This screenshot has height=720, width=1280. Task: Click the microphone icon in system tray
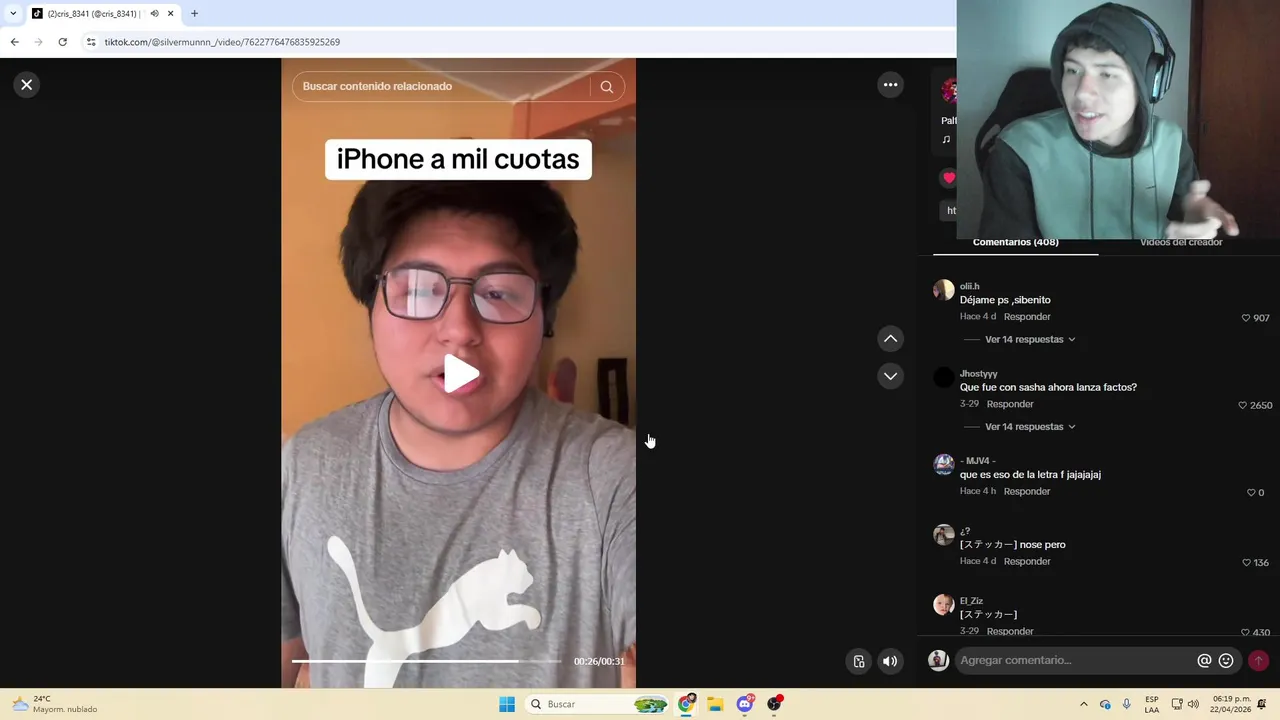tap(1127, 704)
